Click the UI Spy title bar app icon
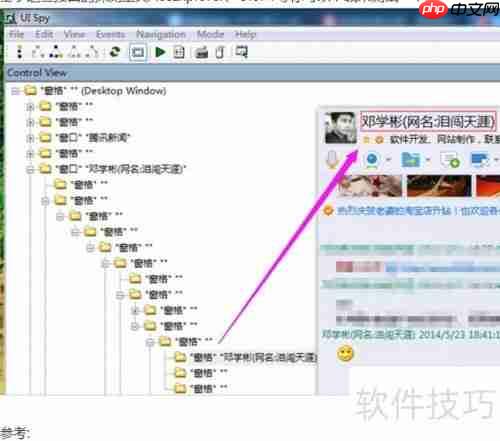This screenshot has height=441, width=500. point(10,18)
